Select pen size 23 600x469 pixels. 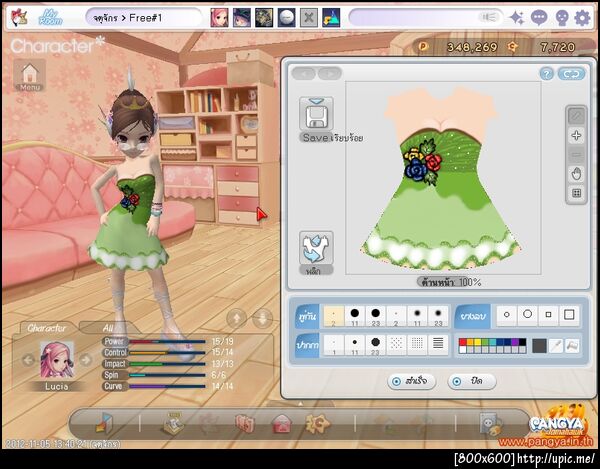pyautogui.click(x=375, y=345)
